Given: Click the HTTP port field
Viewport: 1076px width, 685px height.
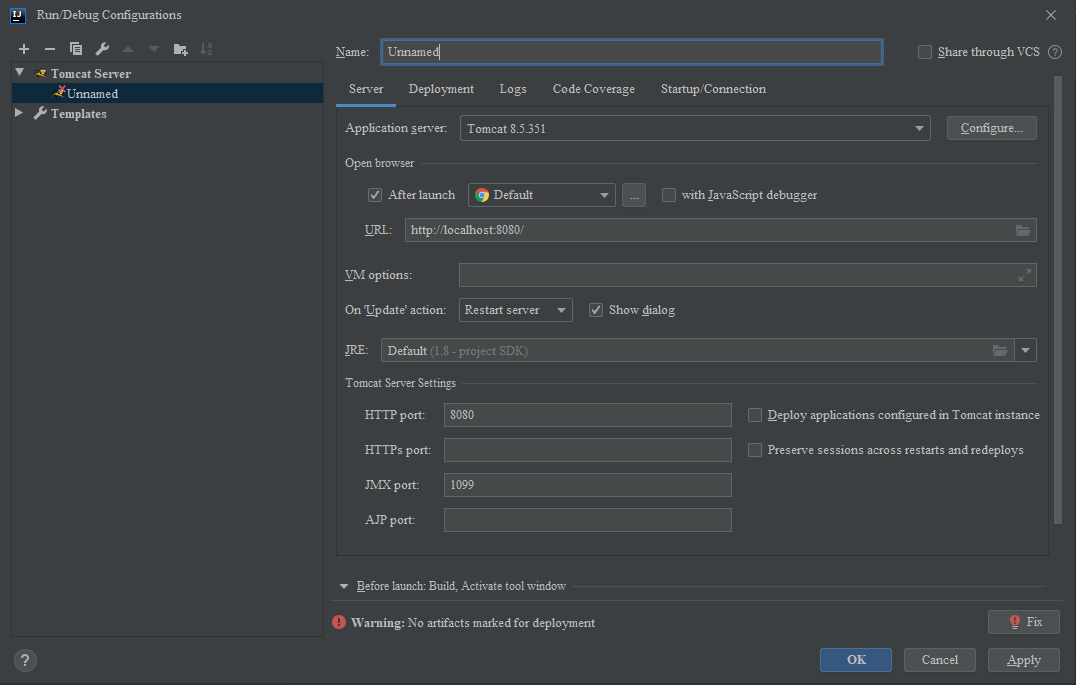Looking at the screenshot, I should coord(587,415).
